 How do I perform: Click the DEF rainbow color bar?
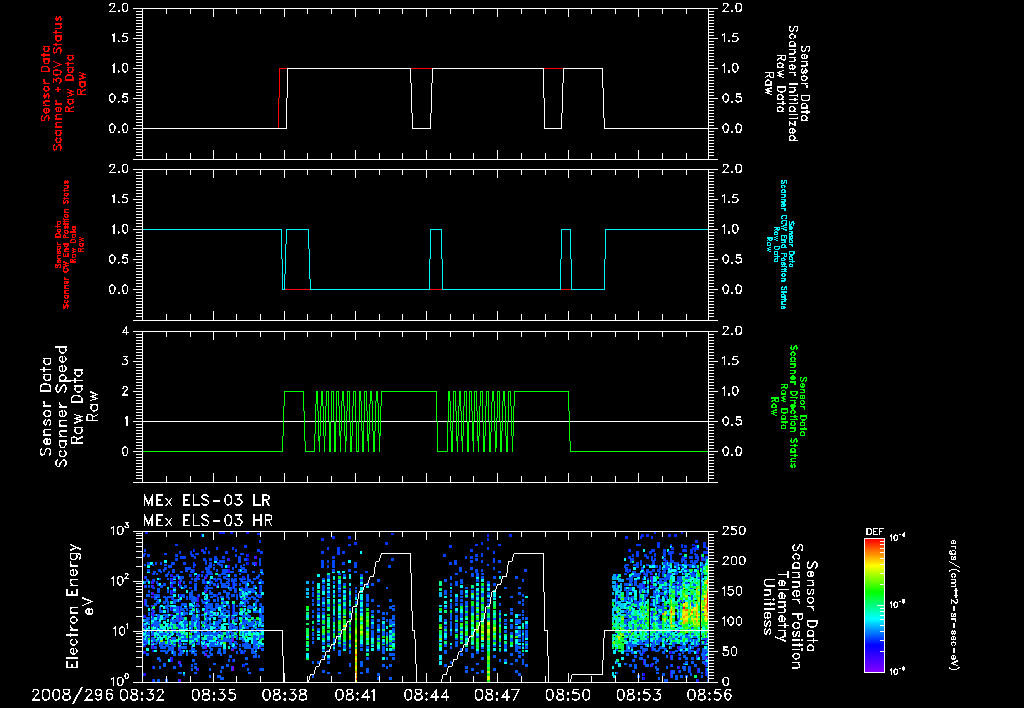[874, 605]
